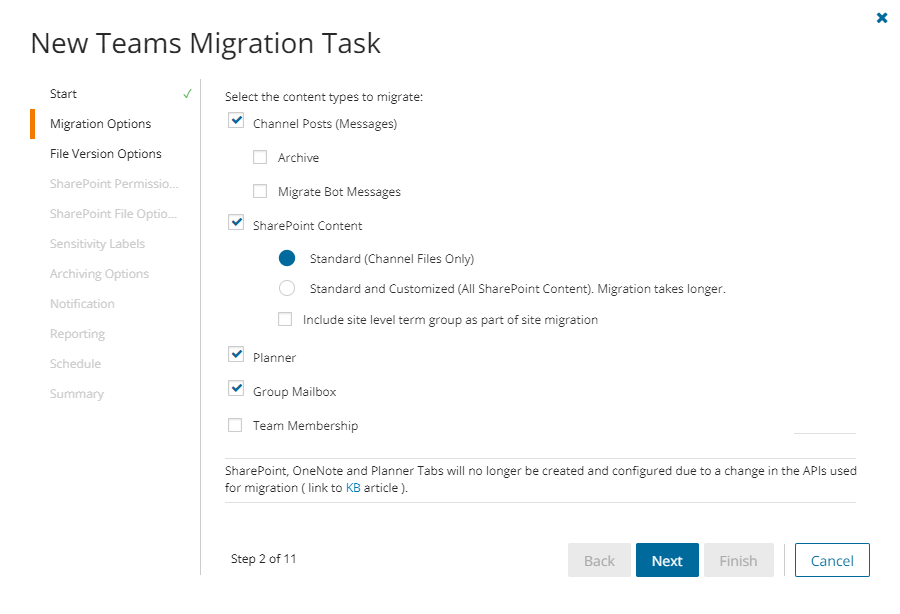The width and height of the screenshot is (900, 614).
Task: Check Migrate Bot Messages option
Action: (x=260, y=191)
